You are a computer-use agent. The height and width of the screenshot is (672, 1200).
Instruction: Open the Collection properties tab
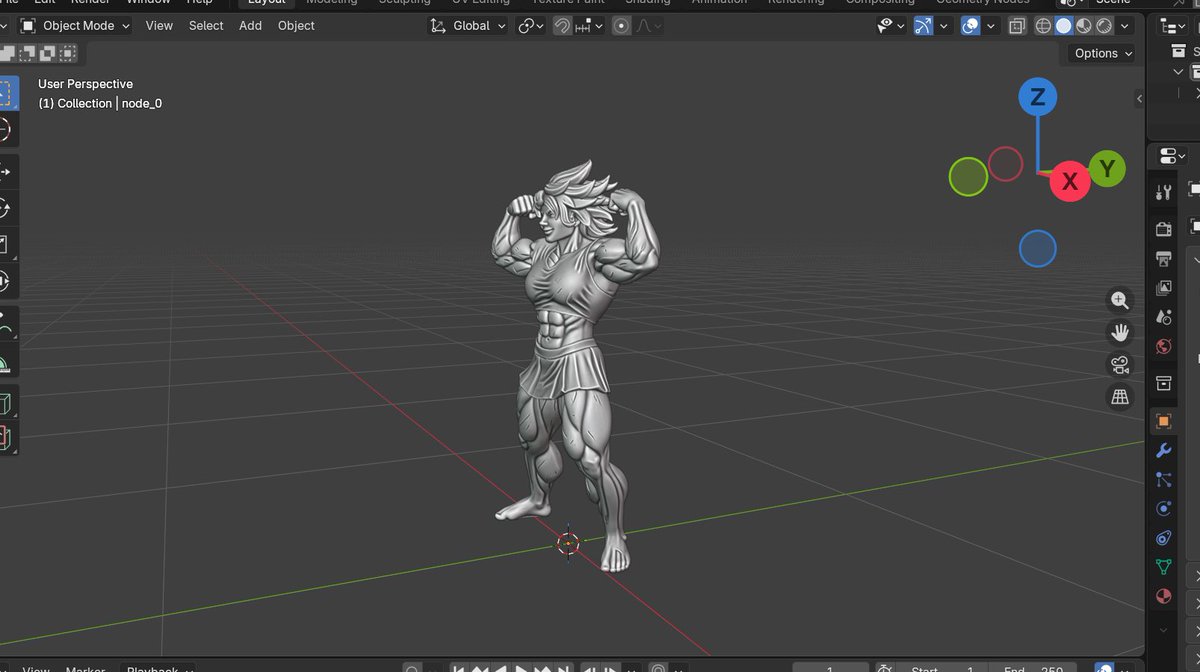[1163, 384]
